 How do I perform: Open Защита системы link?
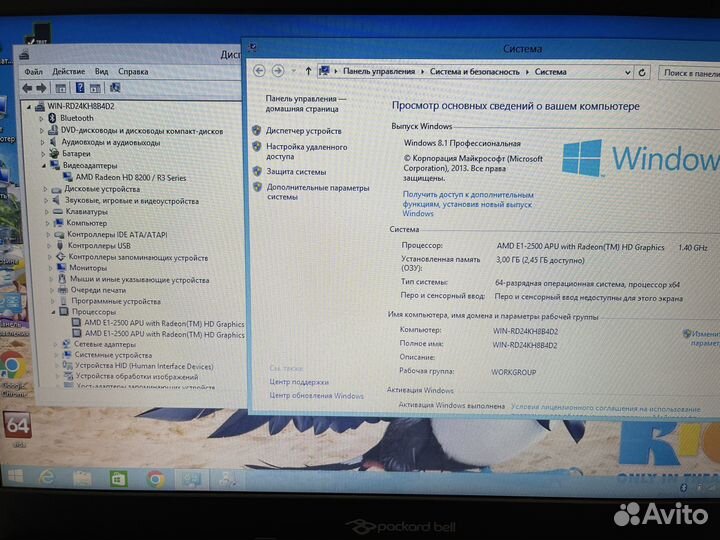point(296,172)
